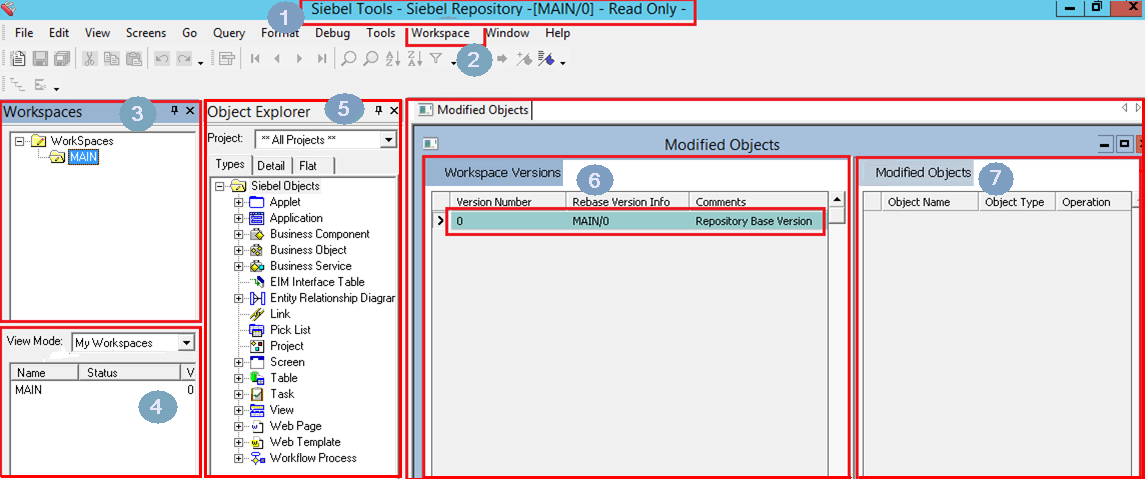Viewport: 1145px width, 479px height.
Task: Open dropdown arrow next to Redo icon
Action: click(x=200, y=64)
